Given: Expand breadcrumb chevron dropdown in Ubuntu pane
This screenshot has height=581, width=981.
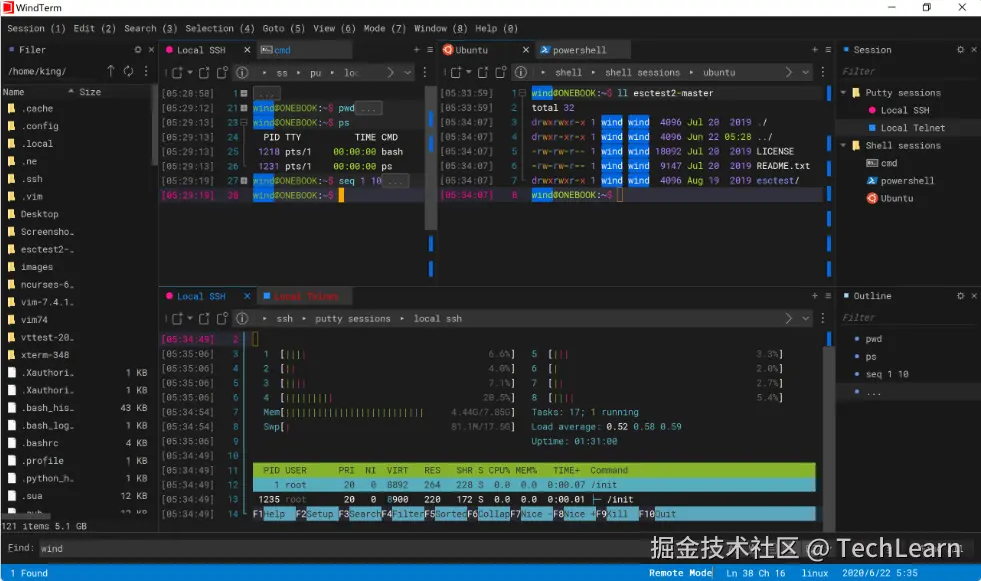Looking at the screenshot, I should pyautogui.click(x=805, y=73).
